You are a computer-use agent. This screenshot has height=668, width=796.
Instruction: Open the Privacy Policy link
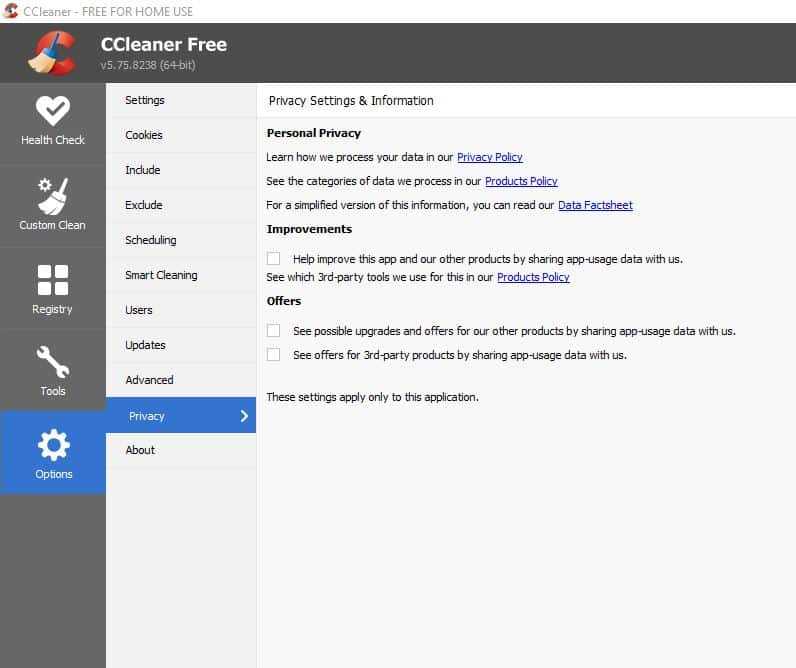(489, 157)
